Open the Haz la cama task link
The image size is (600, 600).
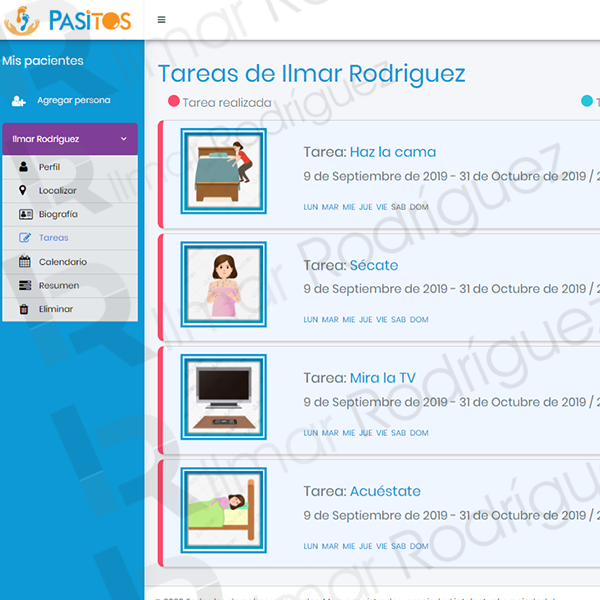392,153
